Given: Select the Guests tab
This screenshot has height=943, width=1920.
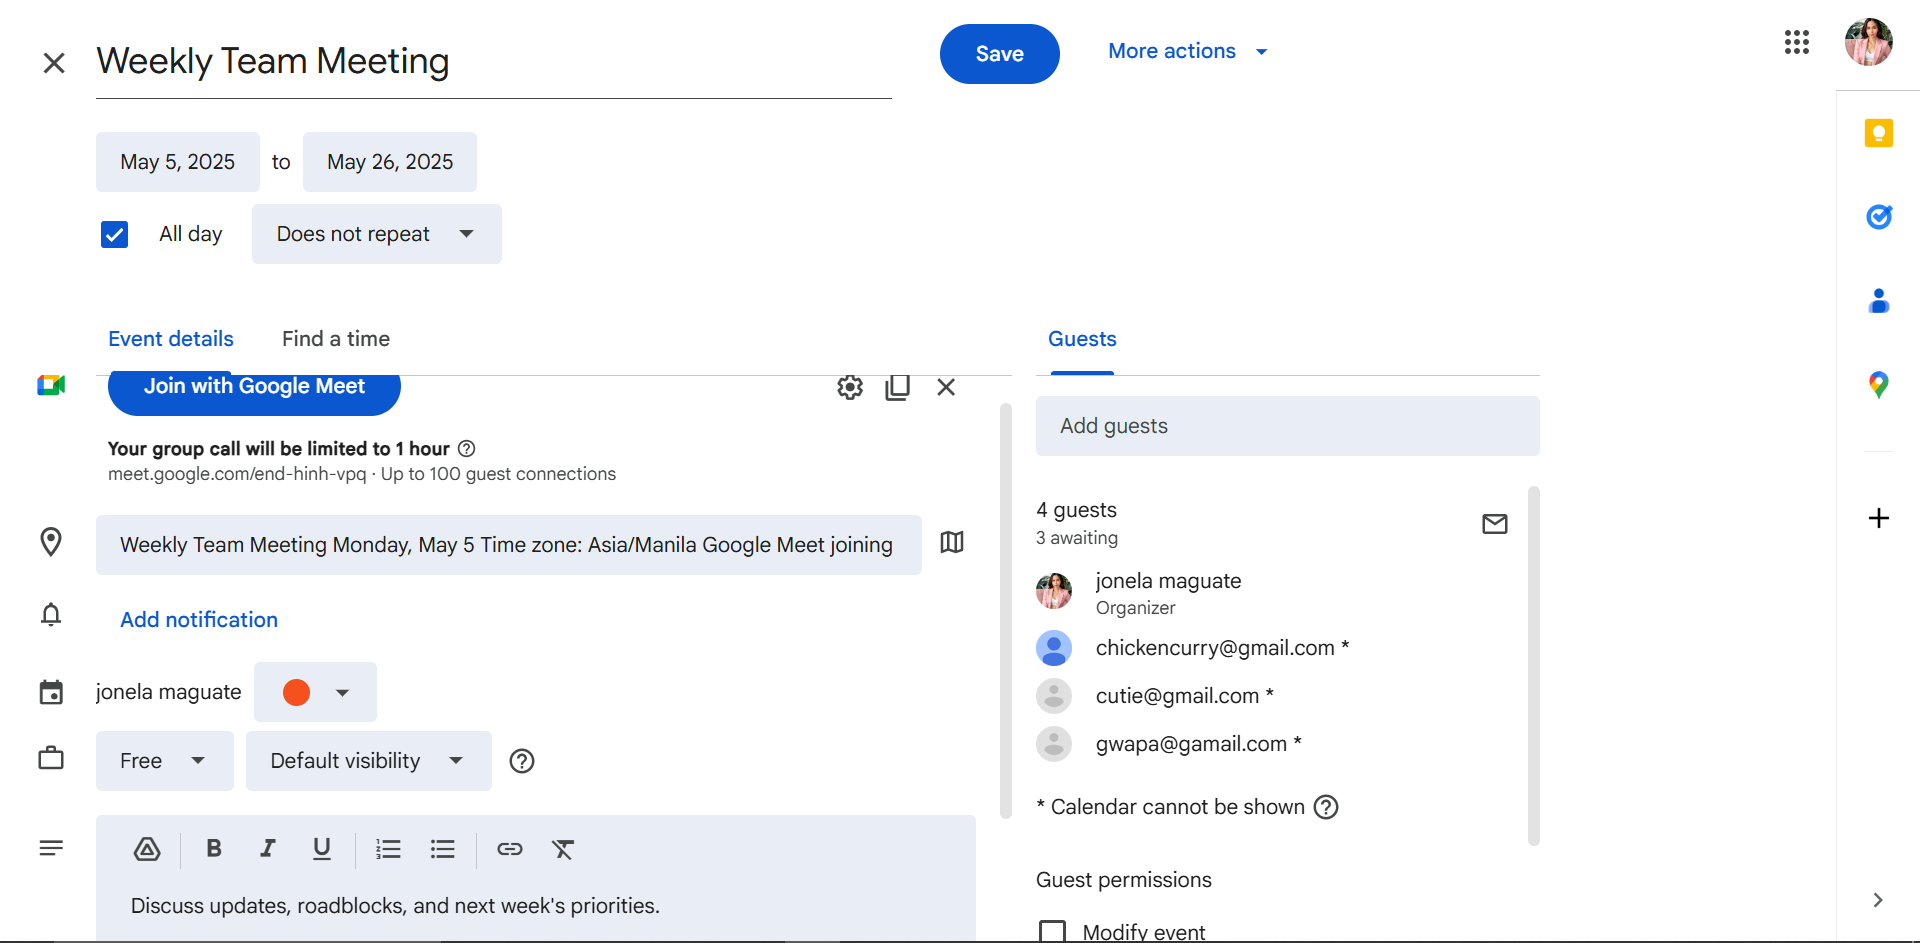Looking at the screenshot, I should pos(1082,339).
